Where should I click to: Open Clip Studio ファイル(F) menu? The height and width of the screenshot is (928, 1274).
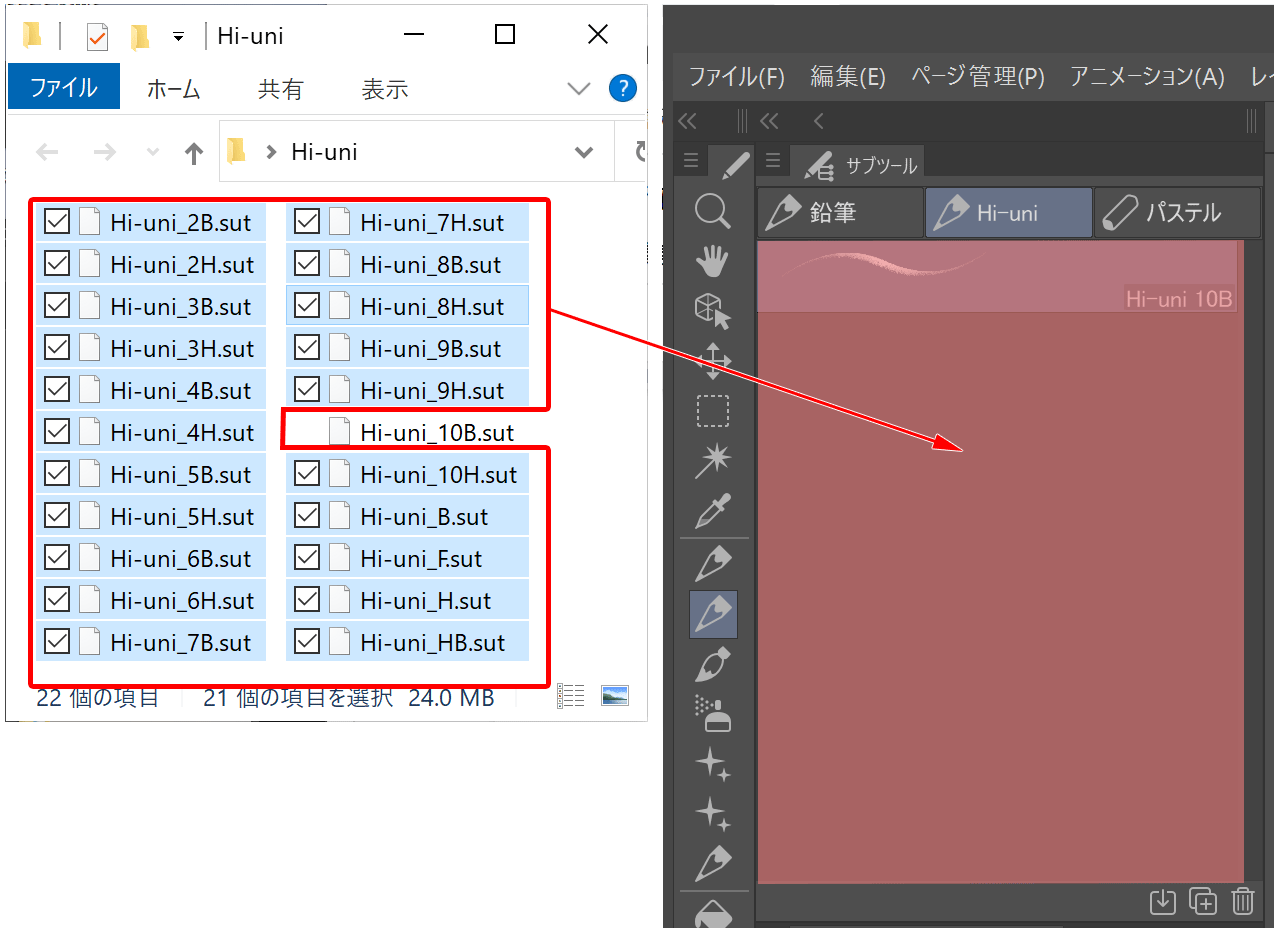pos(738,76)
